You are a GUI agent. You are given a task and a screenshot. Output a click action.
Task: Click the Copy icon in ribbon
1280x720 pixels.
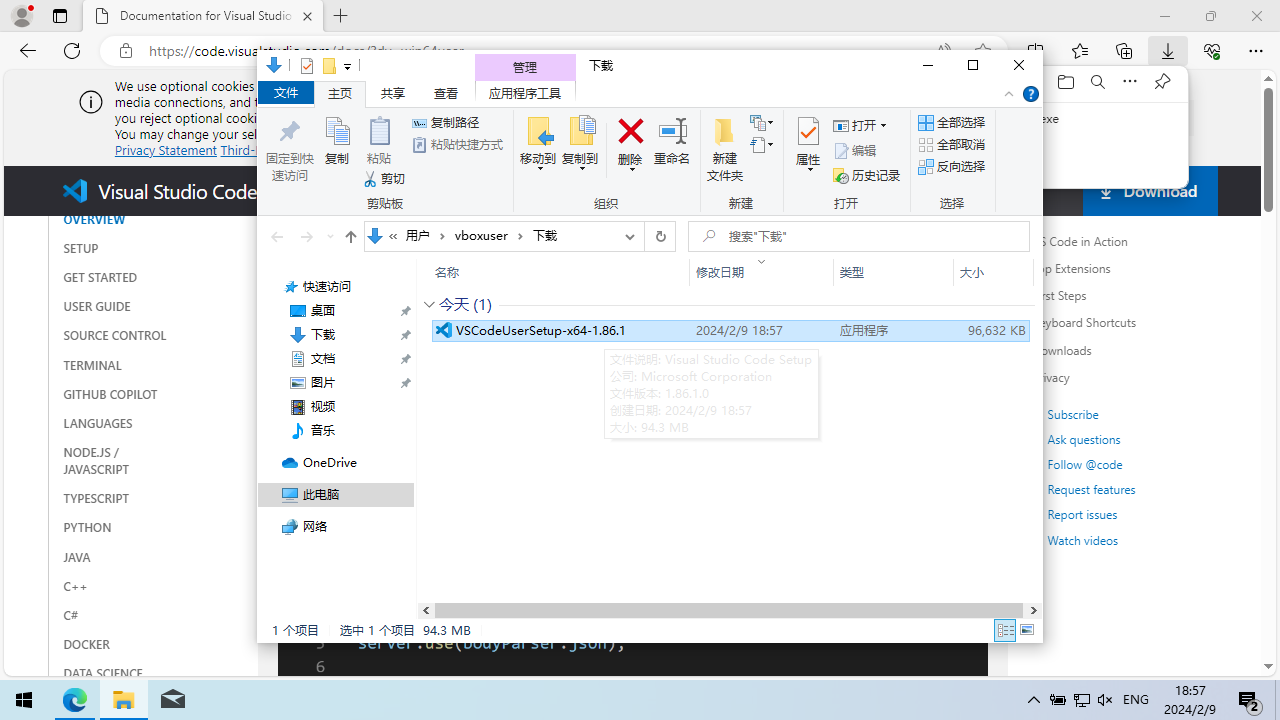[x=337, y=141]
